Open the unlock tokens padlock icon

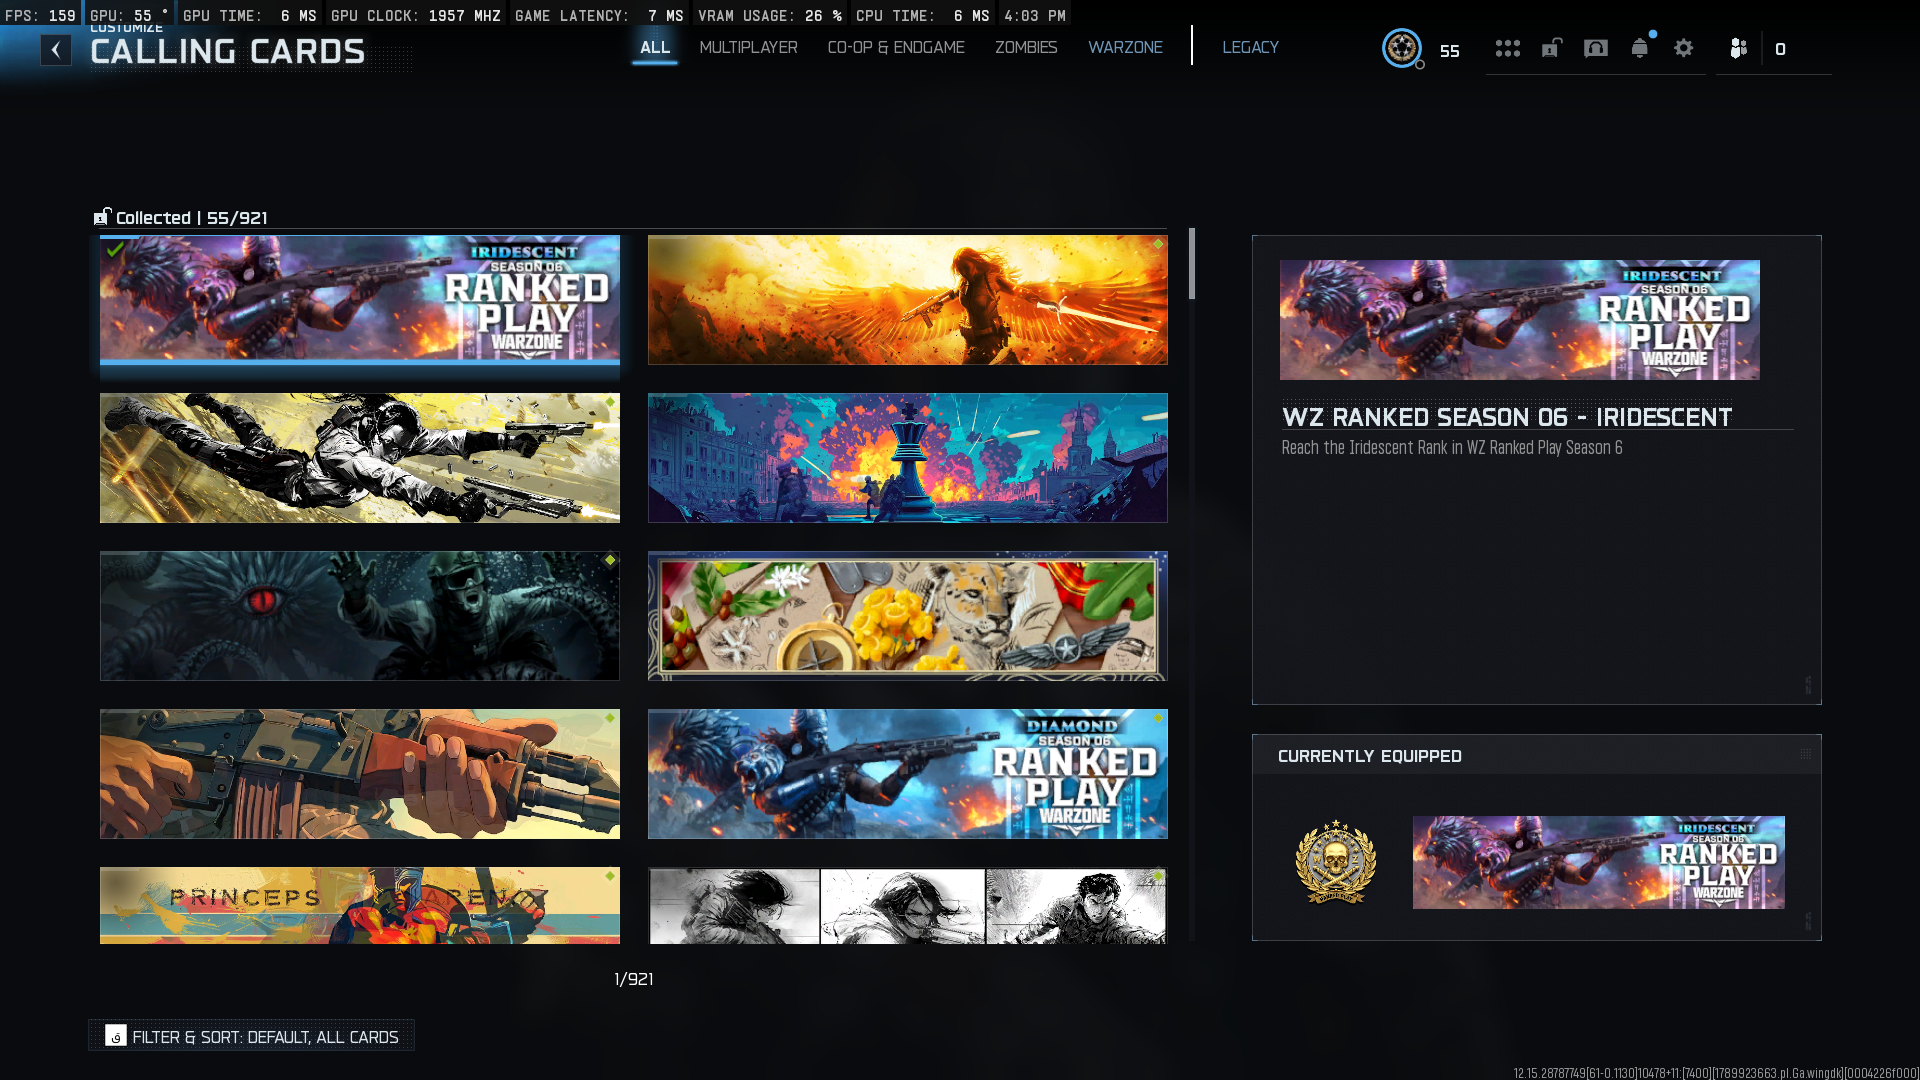tap(1552, 48)
